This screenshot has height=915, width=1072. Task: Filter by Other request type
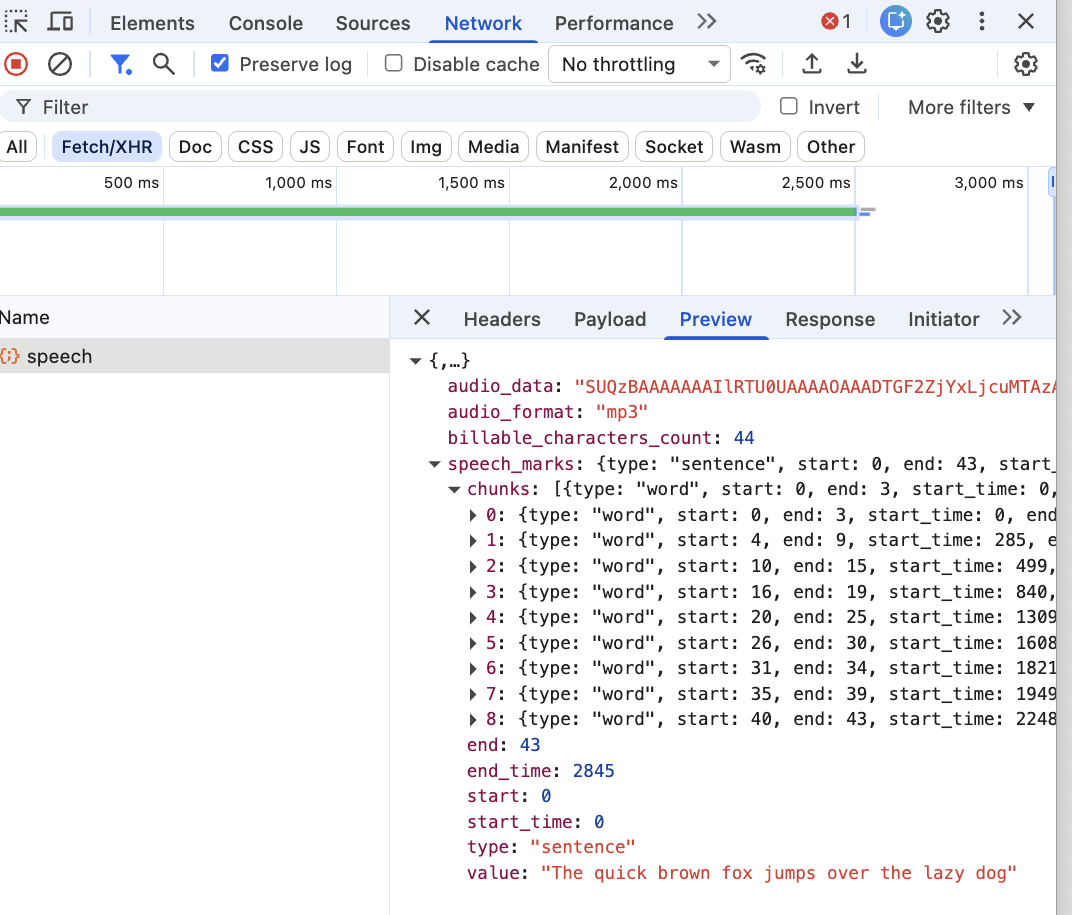pos(831,147)
